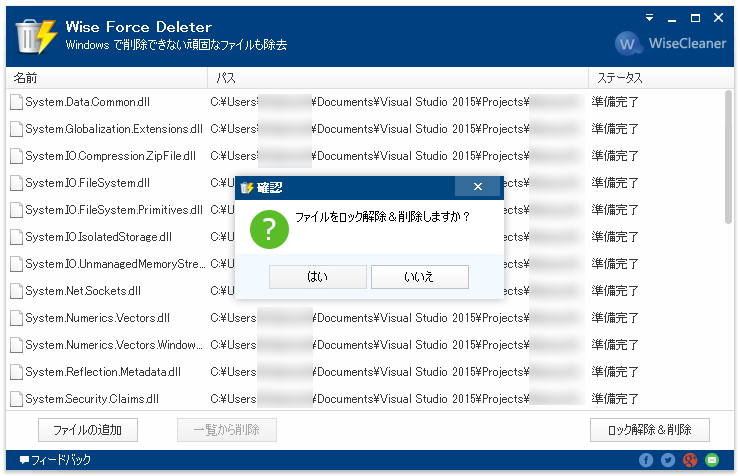Confirm deletion with はい button

[318, 276]
